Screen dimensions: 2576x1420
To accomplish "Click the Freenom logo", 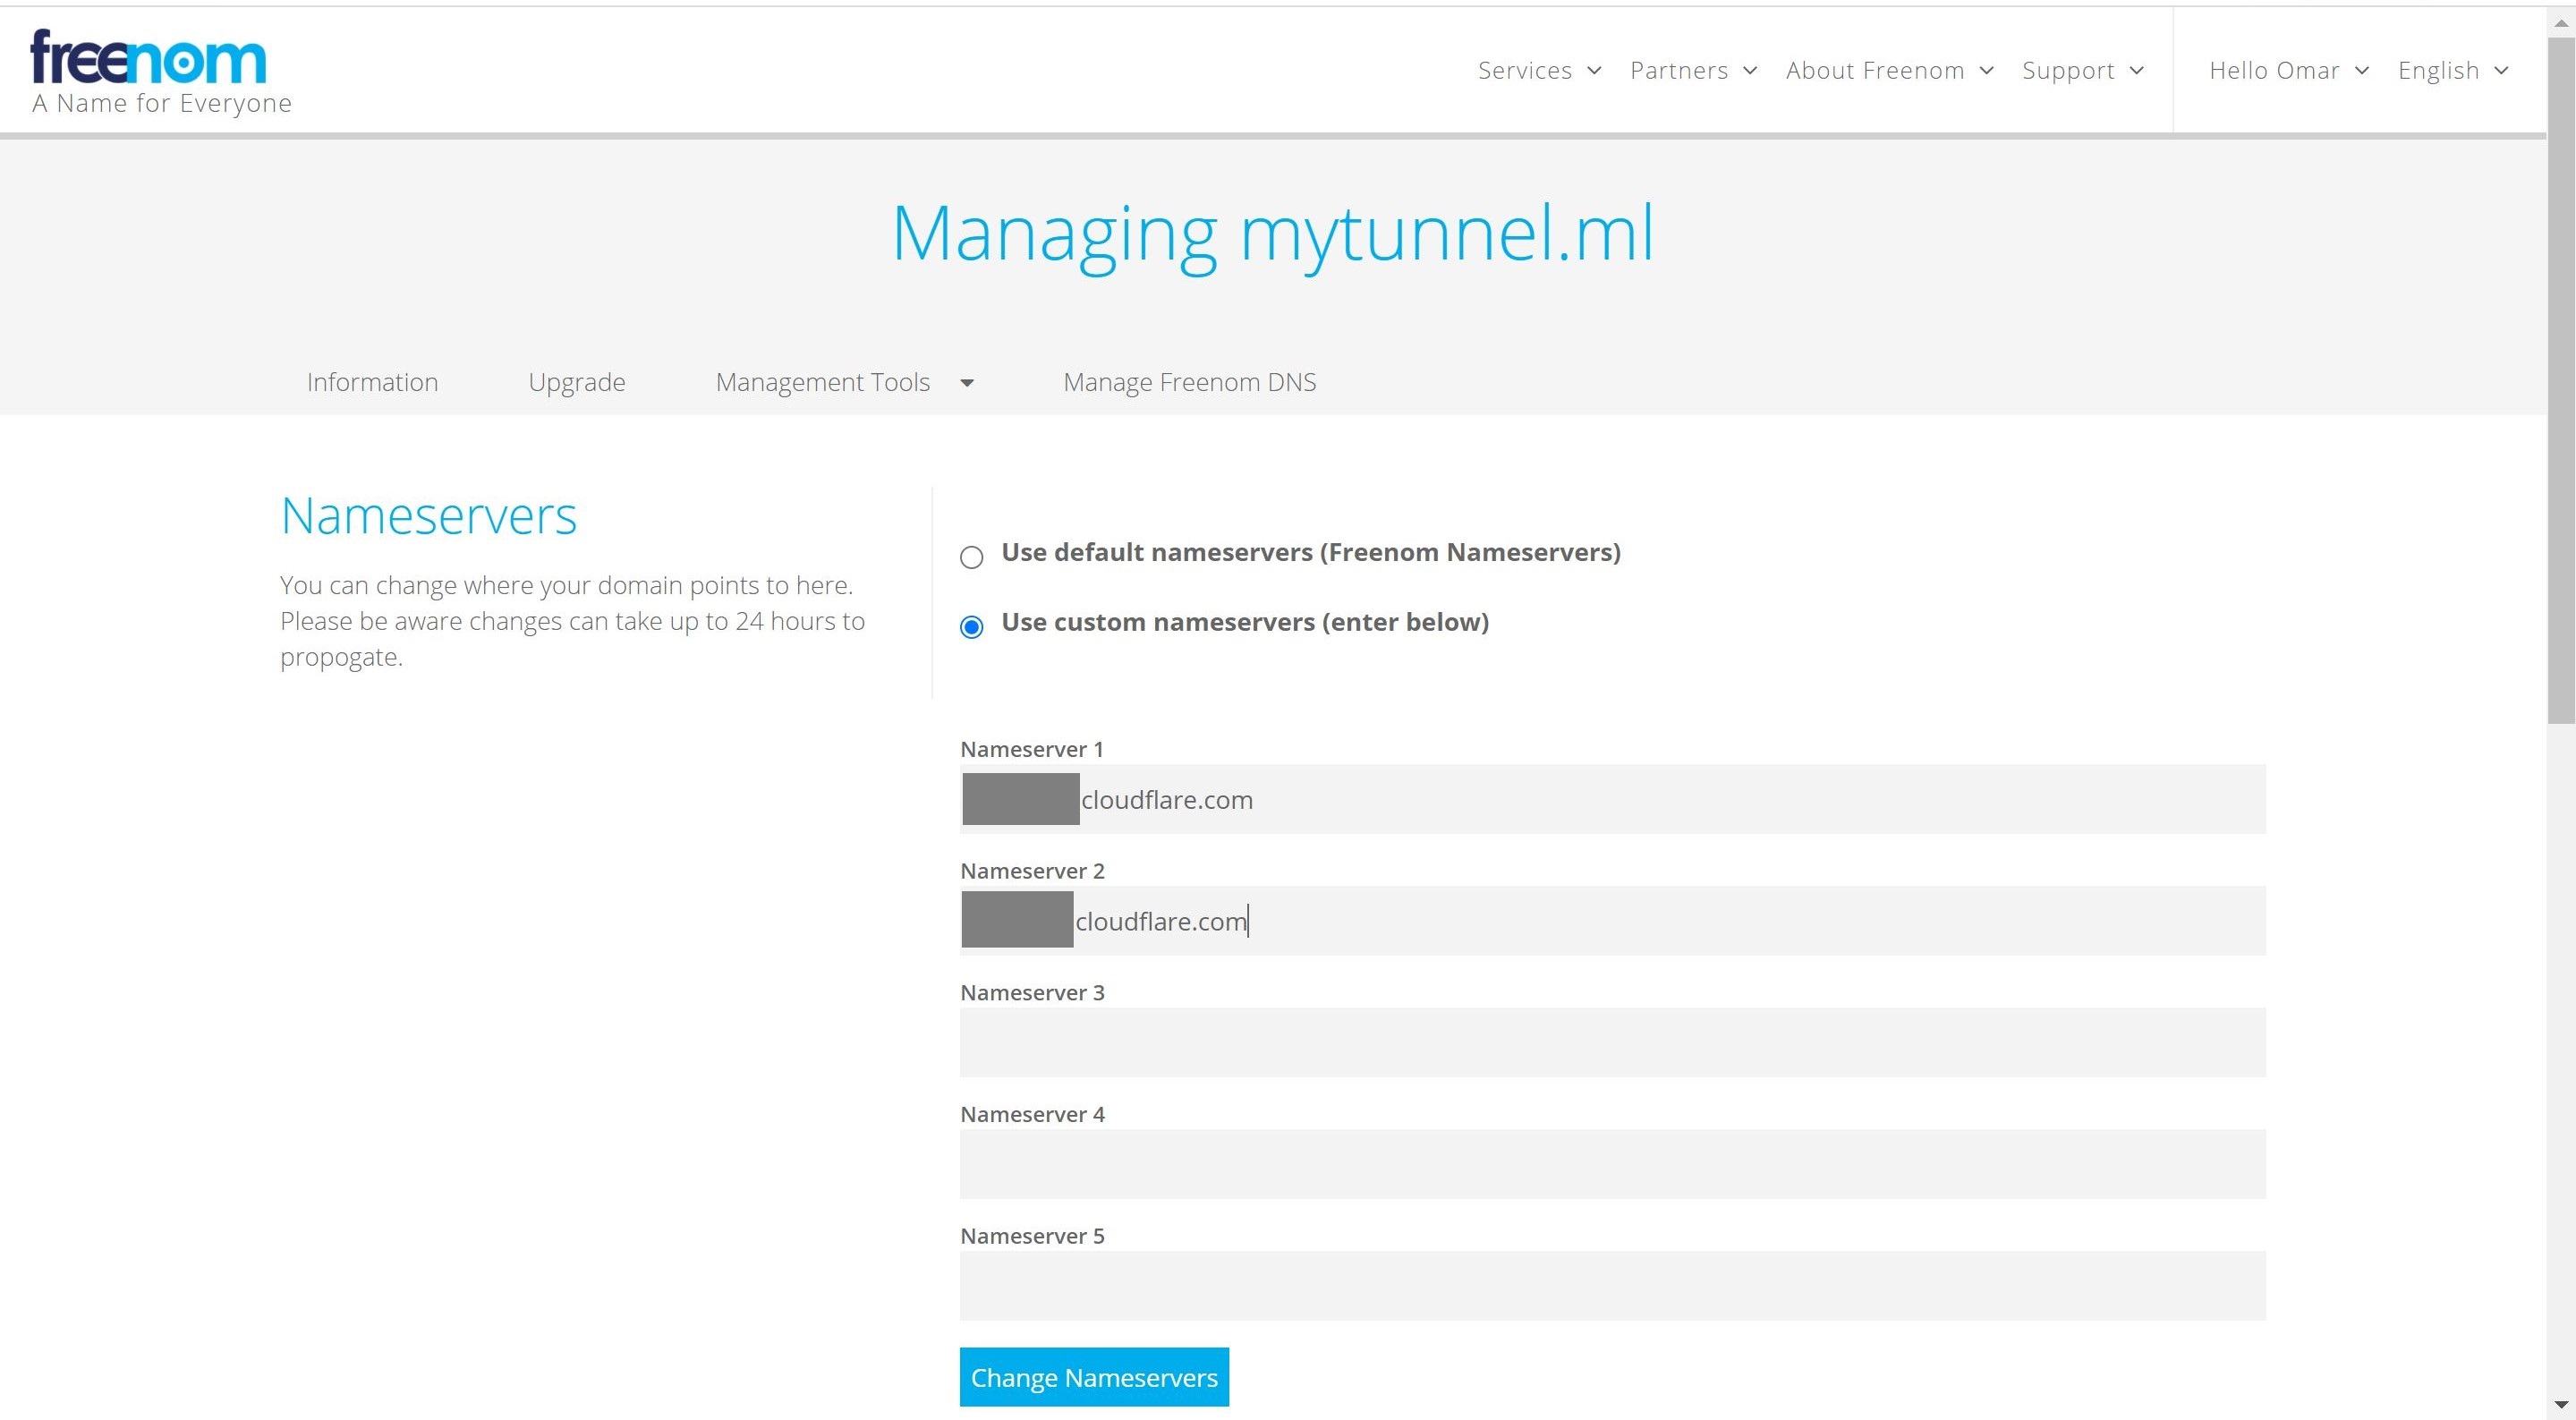I will [x=160, y=72].
